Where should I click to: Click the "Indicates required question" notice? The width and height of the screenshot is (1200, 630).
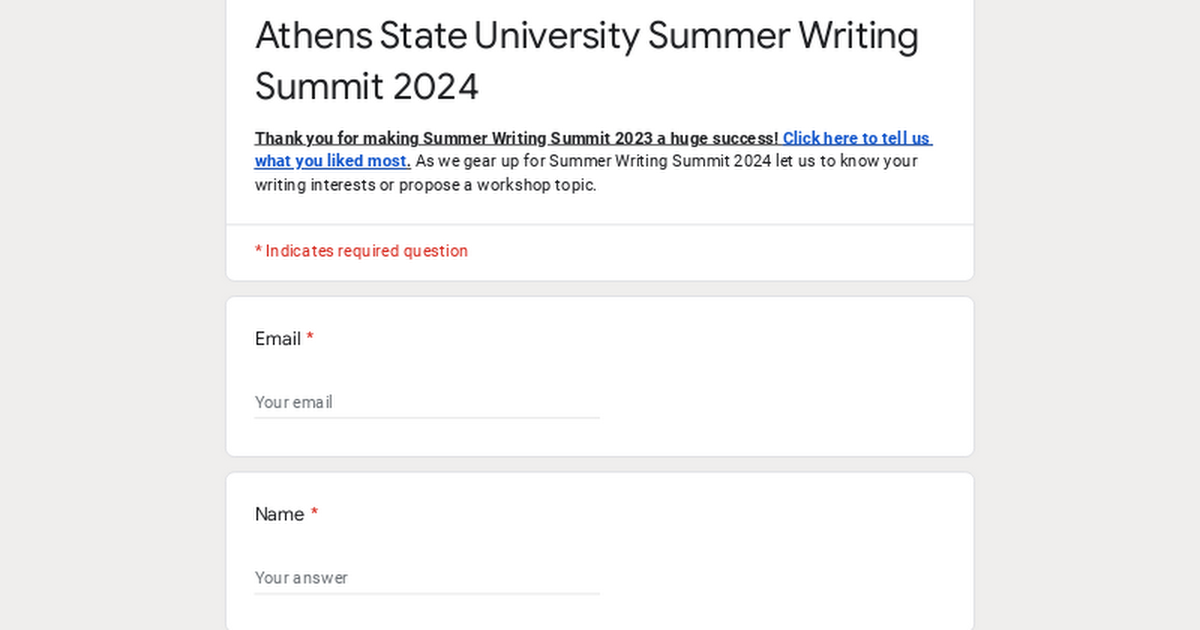[x=362, y=251]
